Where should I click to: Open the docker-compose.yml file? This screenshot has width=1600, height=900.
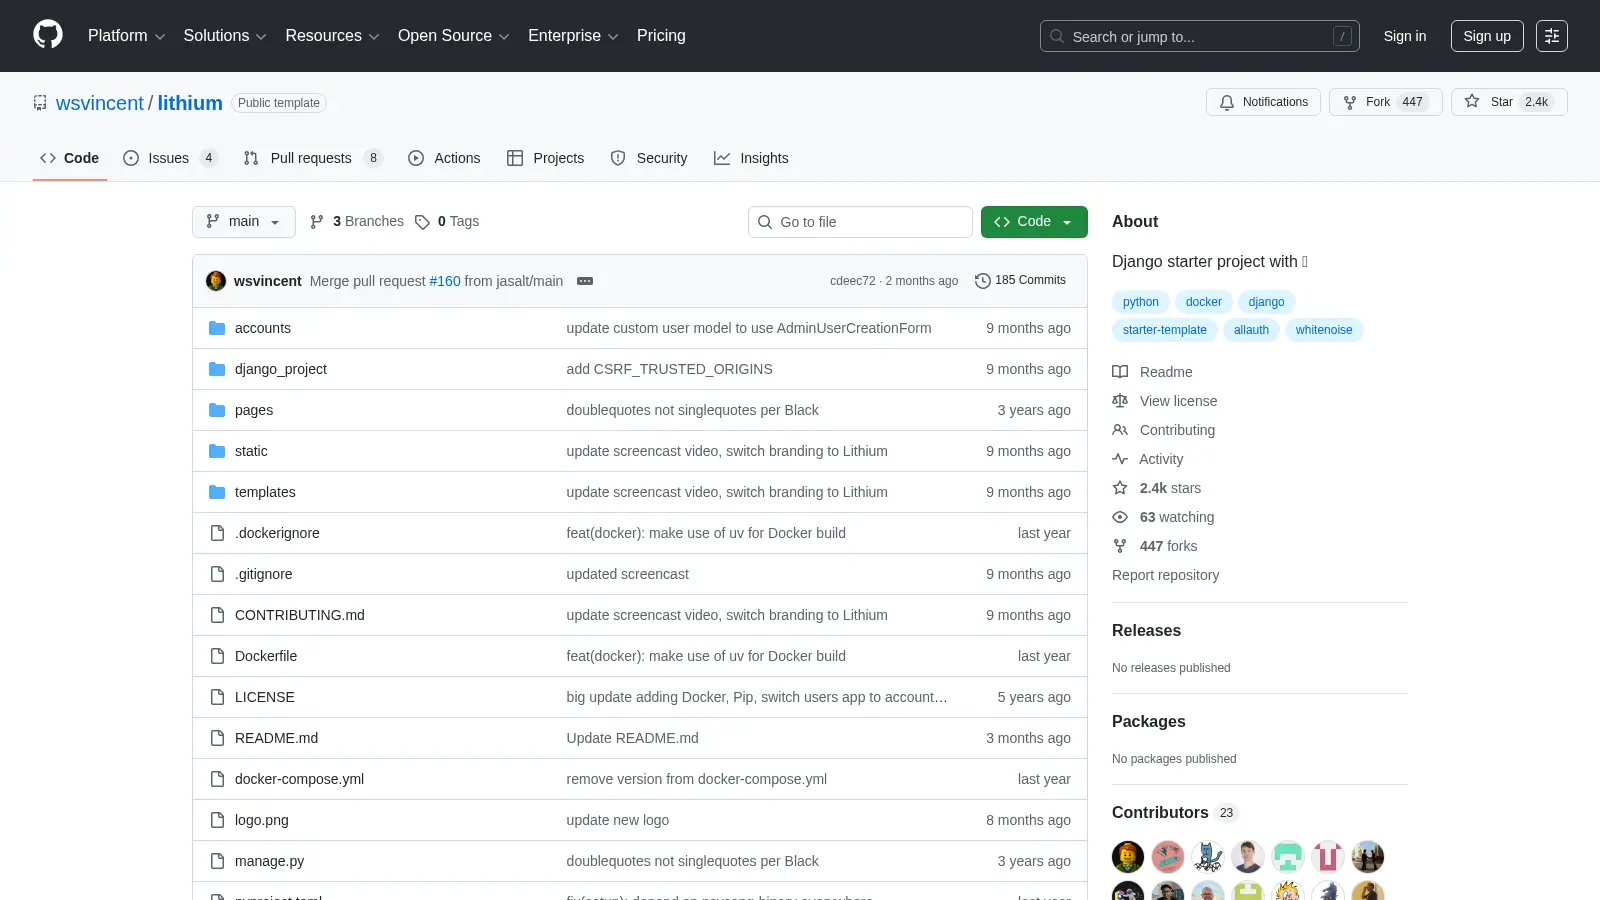299,779
